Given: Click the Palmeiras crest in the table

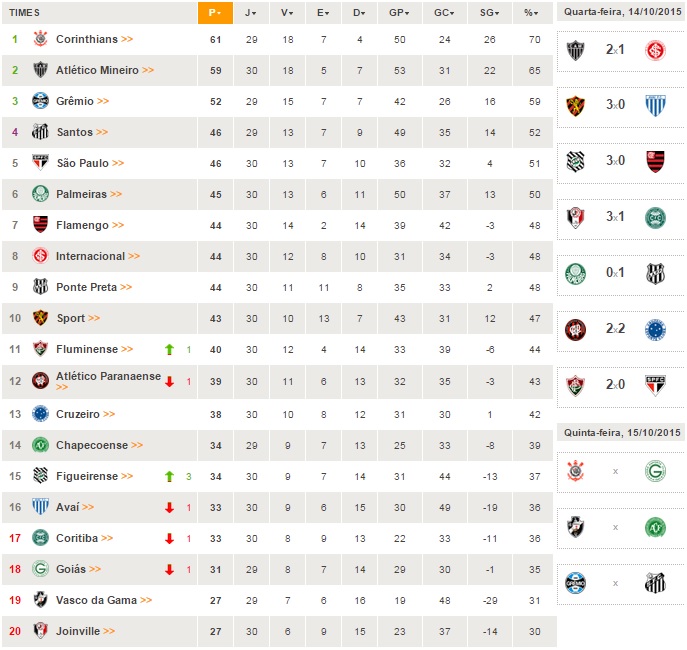Looking at the screenshot, I should point(41,194).
